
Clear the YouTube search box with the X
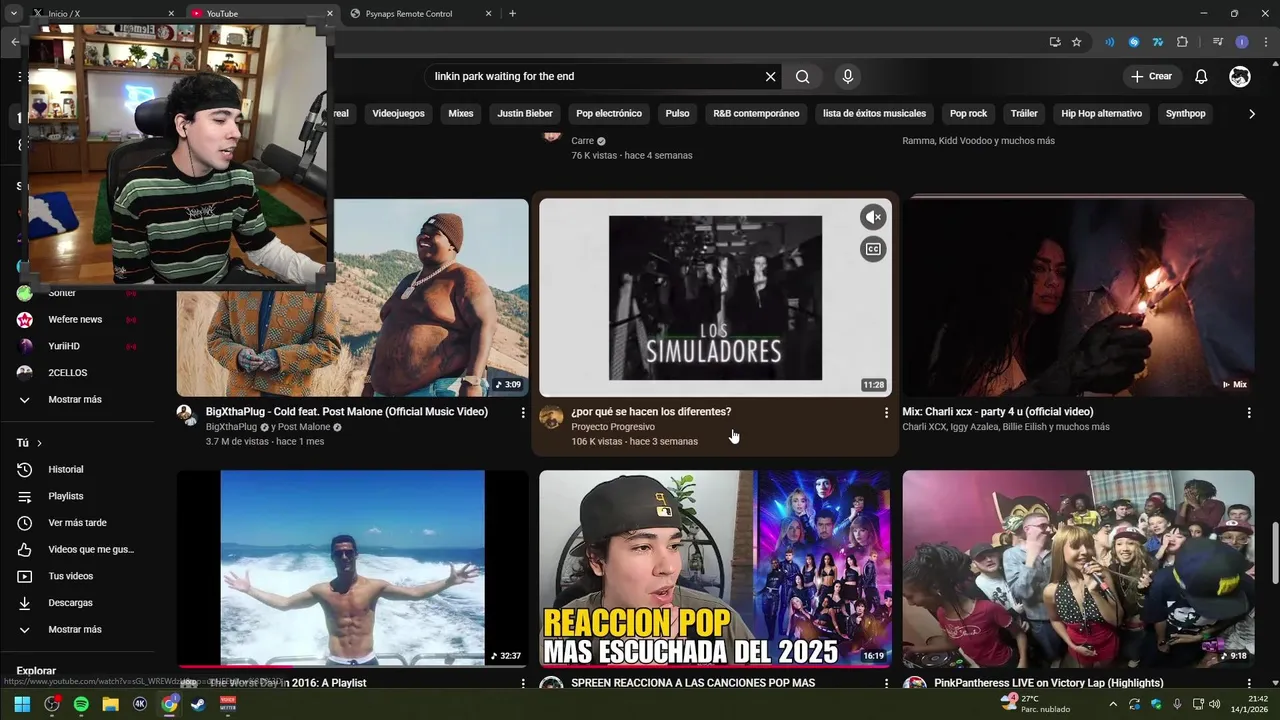(770, 76)
